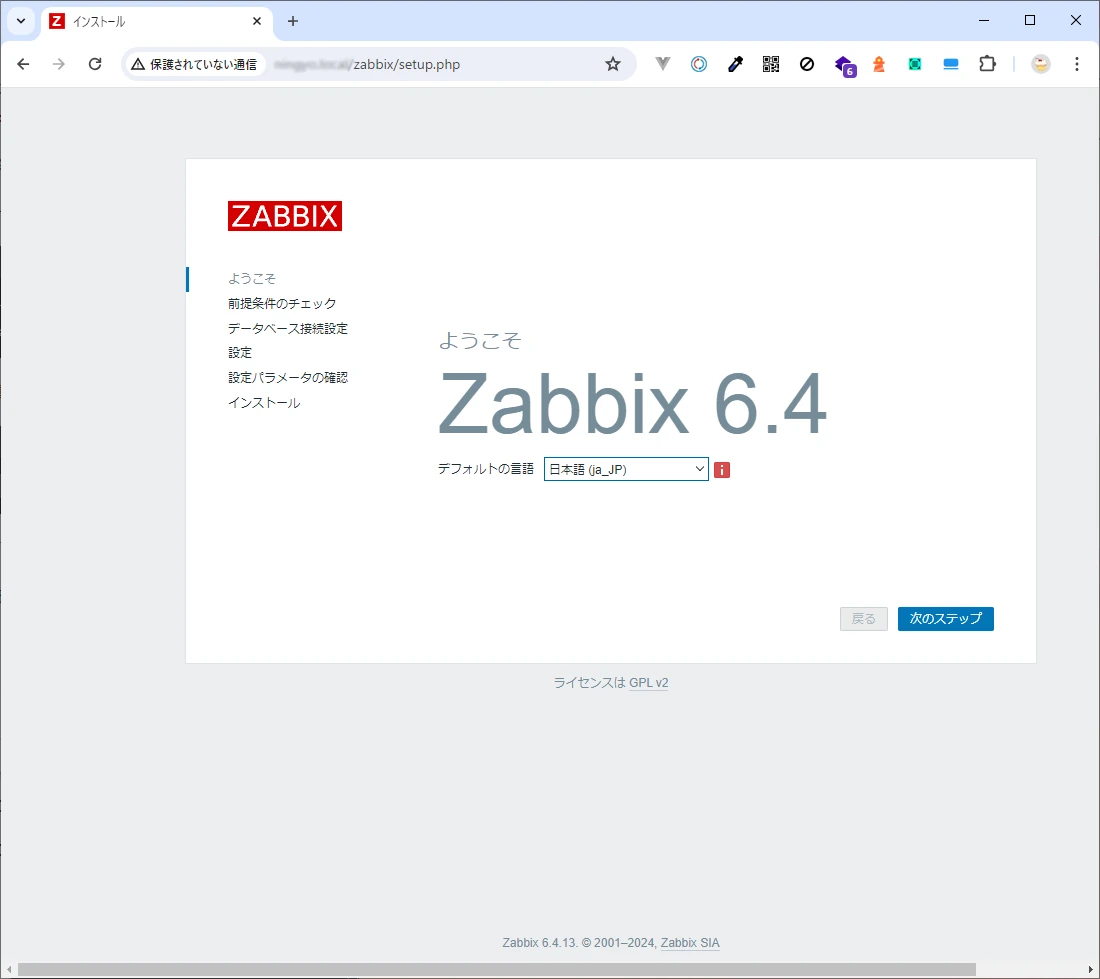
Task: Activate the eyedropper color picker extension
Action: (x=735, y=64)
